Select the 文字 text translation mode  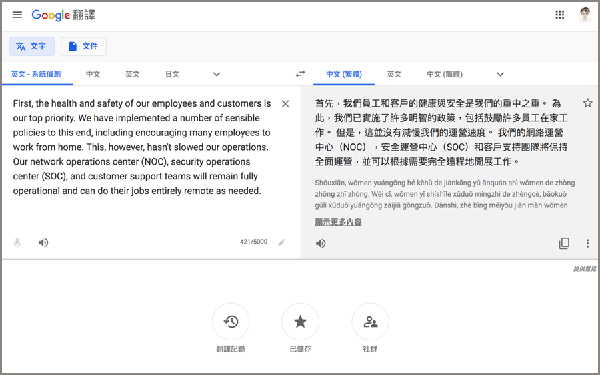pos(32,46)
